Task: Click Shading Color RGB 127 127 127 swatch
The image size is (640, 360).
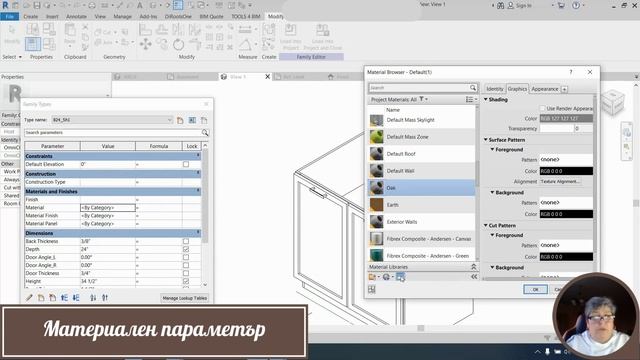Action: coord(566,118)
